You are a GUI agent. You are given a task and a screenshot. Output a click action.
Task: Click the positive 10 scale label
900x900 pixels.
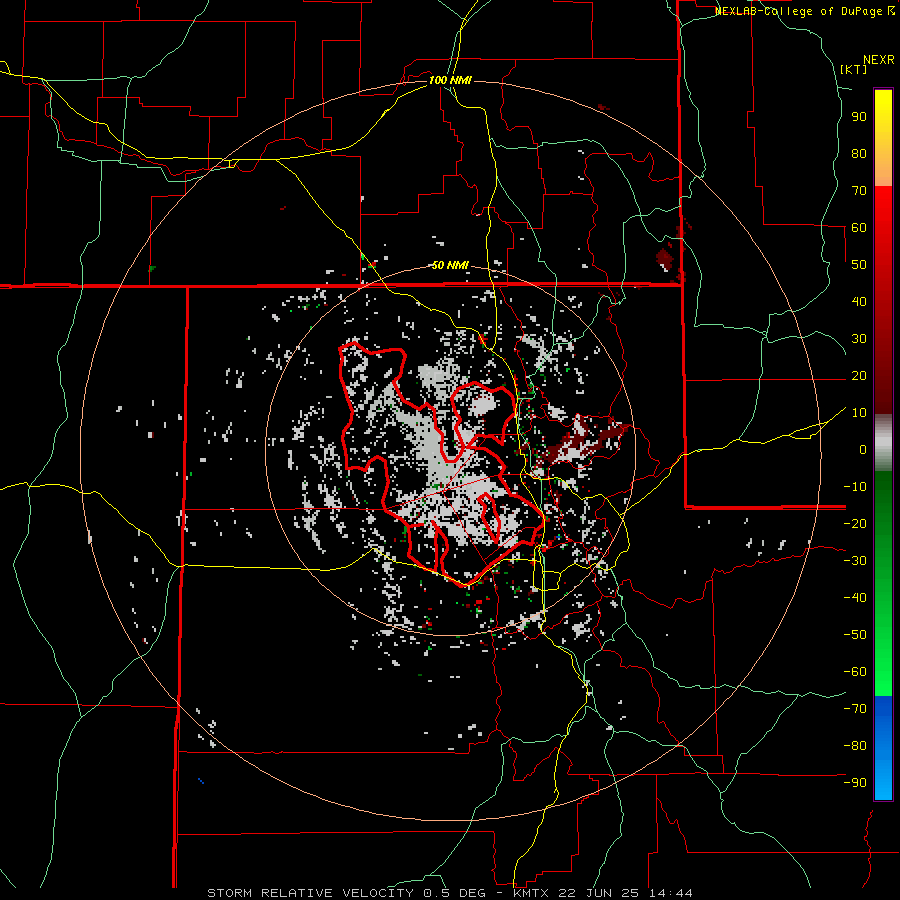click(859, 413)
